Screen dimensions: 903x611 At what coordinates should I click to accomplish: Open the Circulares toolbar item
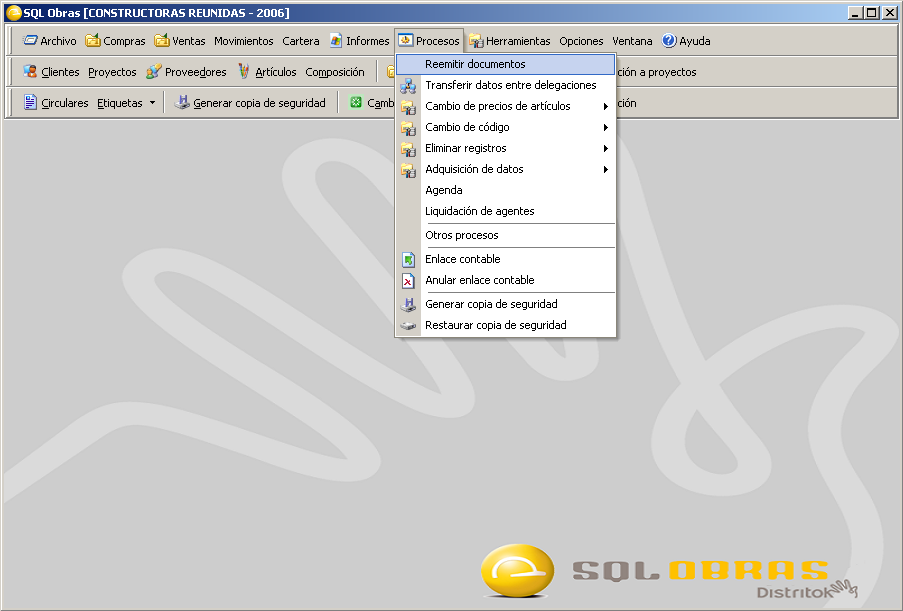click(56, 103)
